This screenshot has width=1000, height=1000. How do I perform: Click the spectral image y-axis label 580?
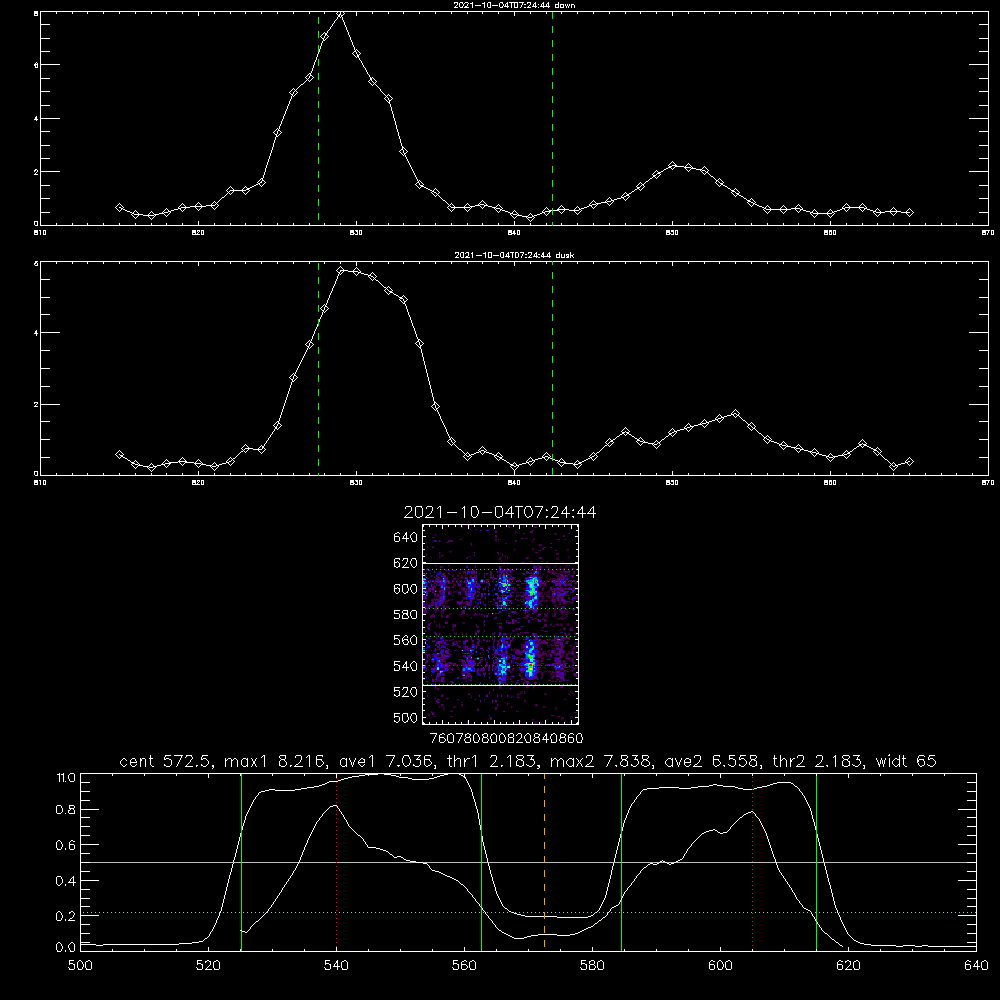(x=406, y=614)
